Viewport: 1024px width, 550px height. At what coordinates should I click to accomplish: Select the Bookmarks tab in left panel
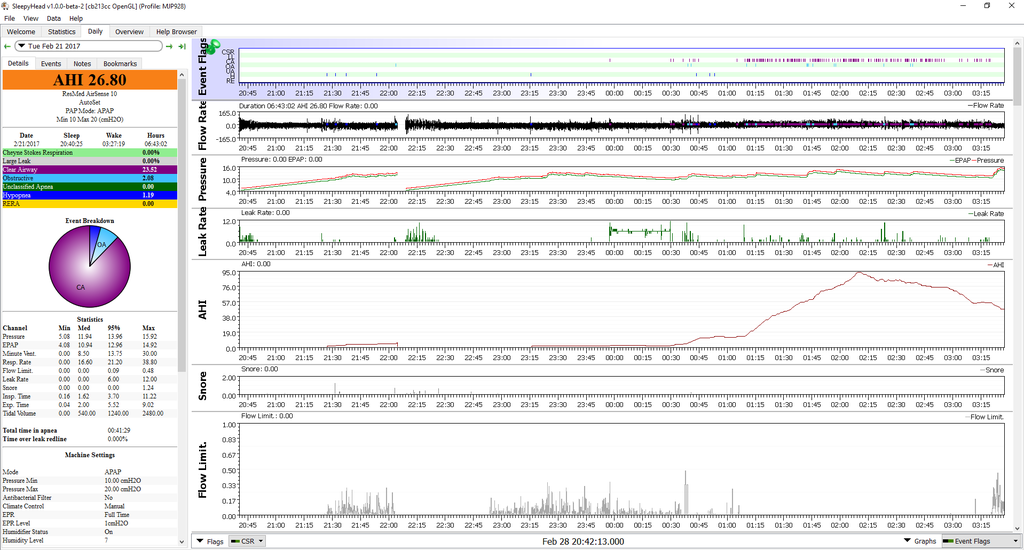click(120, 63)
